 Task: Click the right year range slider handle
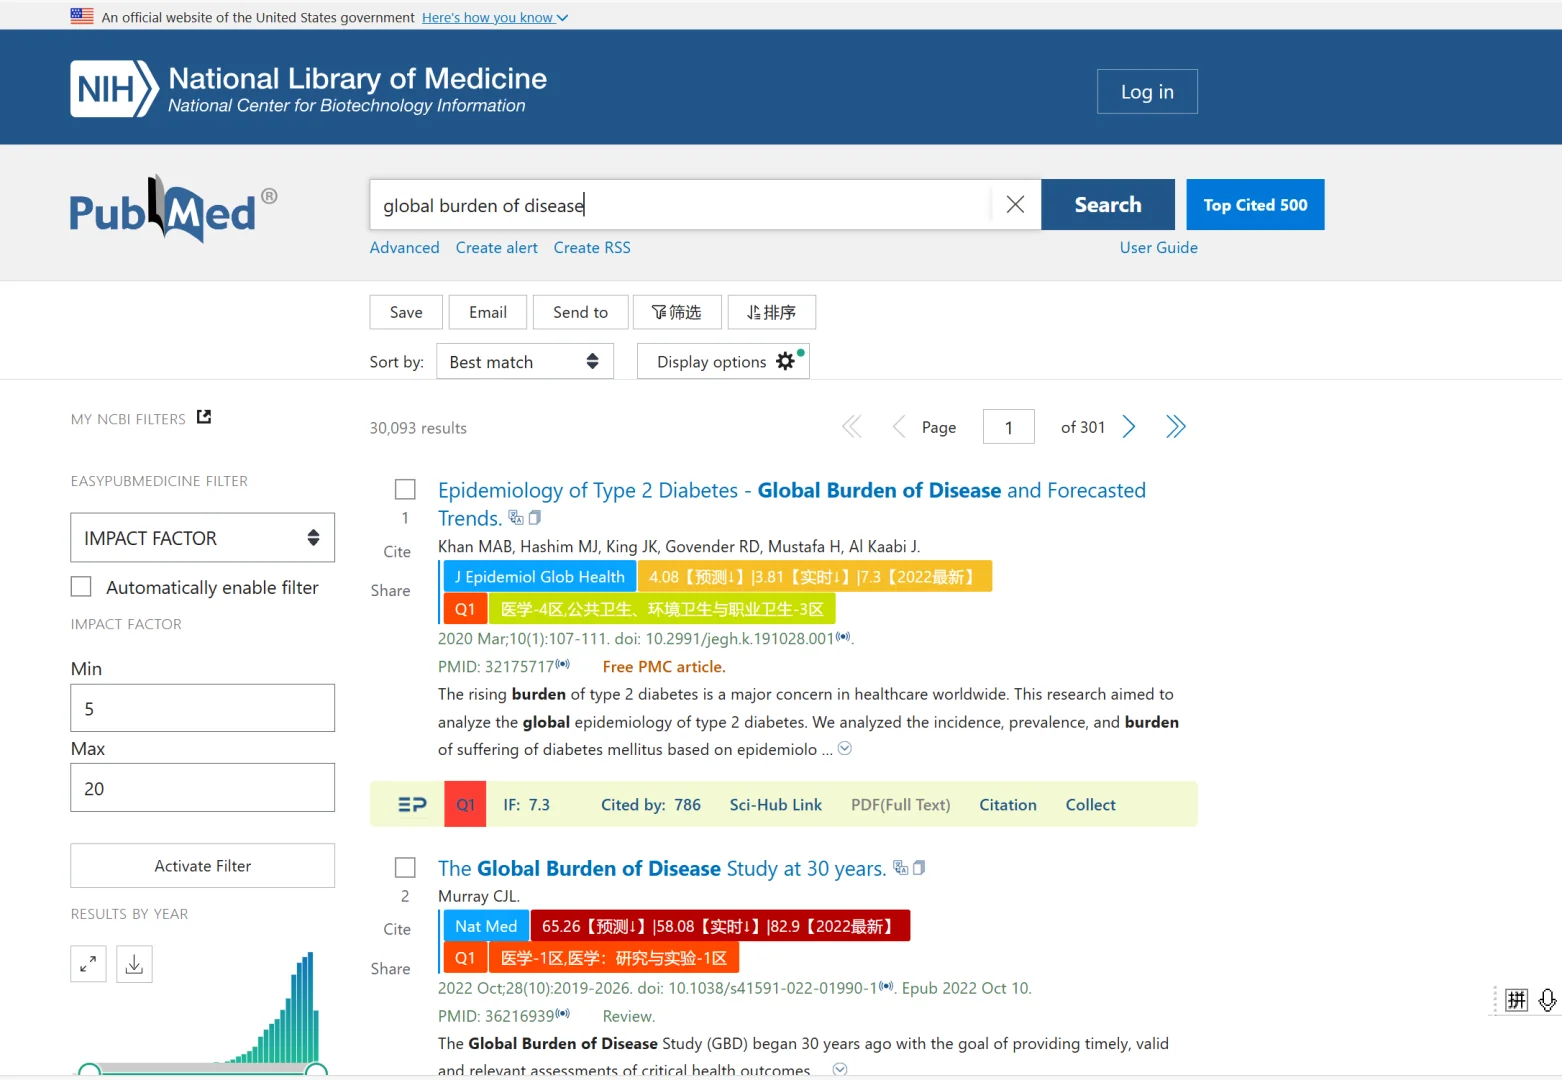click(x=316, y=1071)
